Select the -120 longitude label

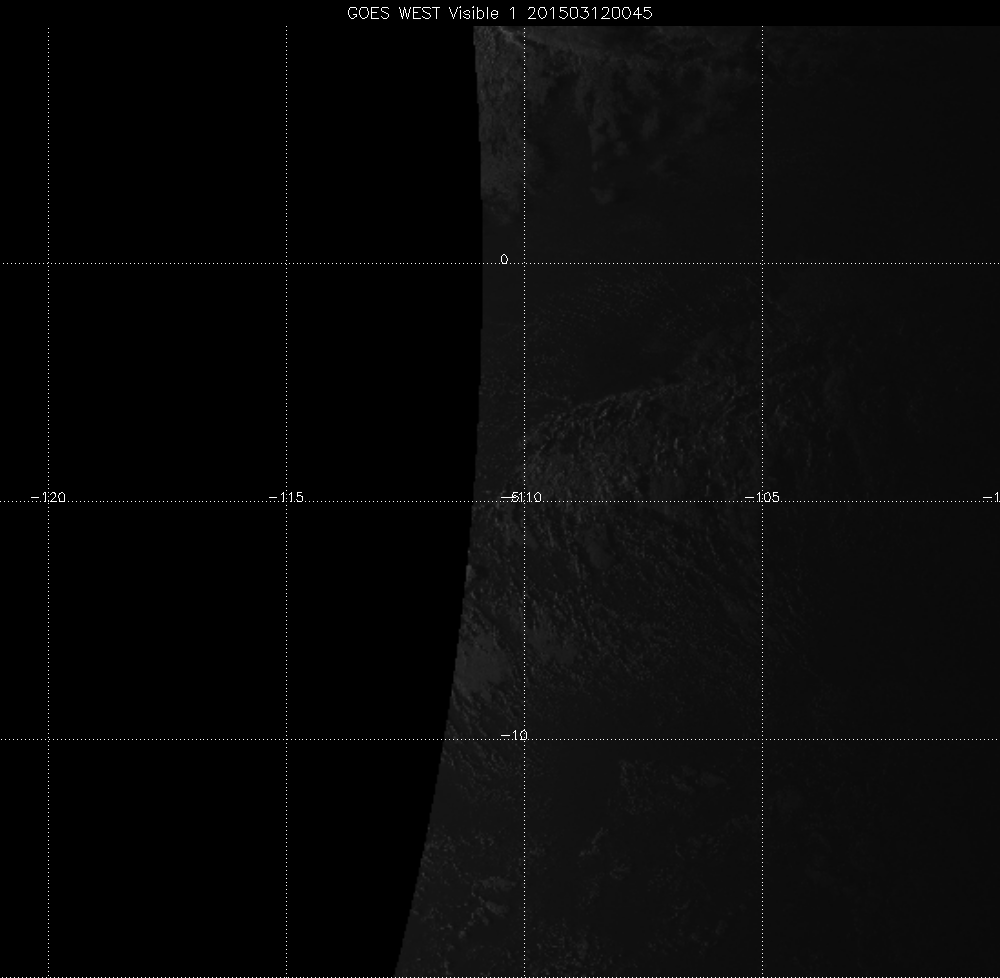48,497
